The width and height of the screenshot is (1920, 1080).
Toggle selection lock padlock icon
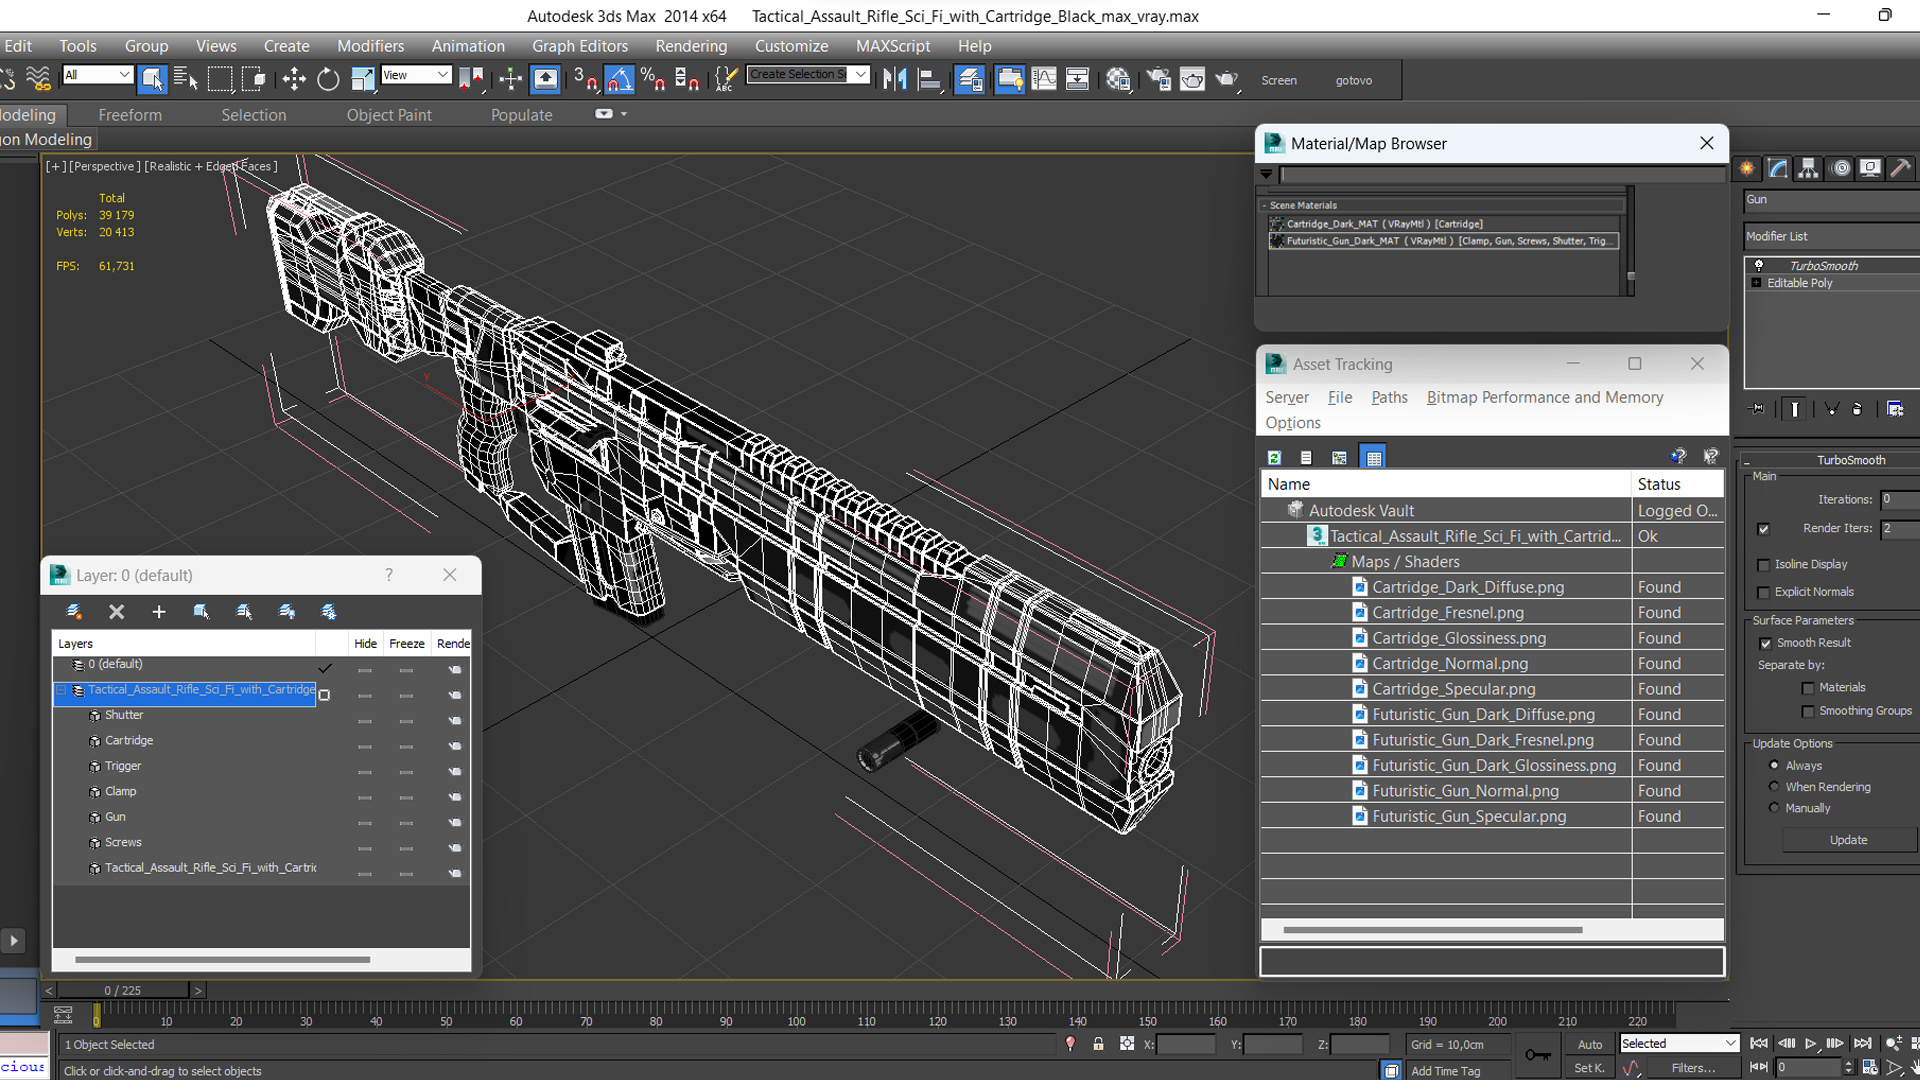click(x=1098, y=1044)
